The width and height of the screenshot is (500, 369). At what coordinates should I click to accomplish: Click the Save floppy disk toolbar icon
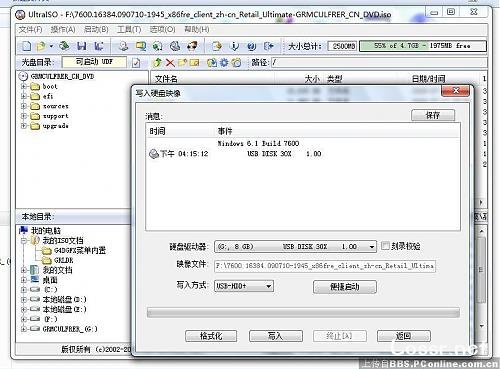coord(82,46)
